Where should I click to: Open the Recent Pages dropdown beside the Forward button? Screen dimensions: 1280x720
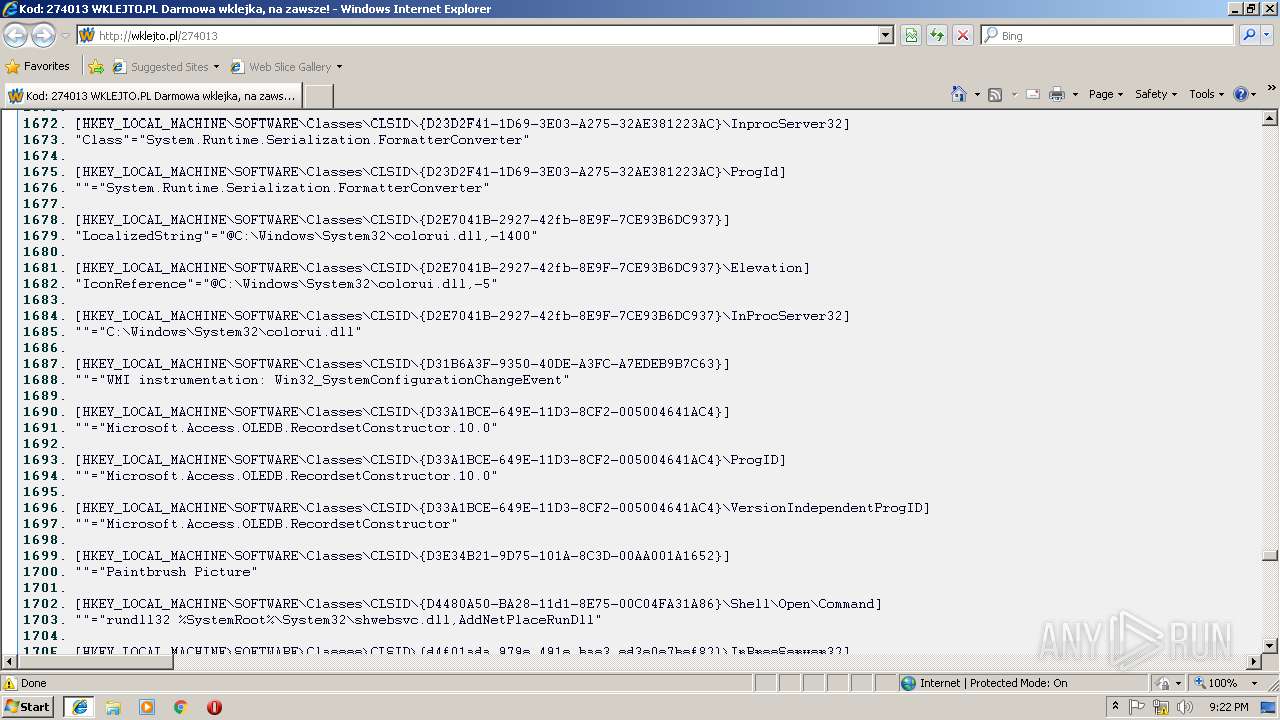click(65, 35)
